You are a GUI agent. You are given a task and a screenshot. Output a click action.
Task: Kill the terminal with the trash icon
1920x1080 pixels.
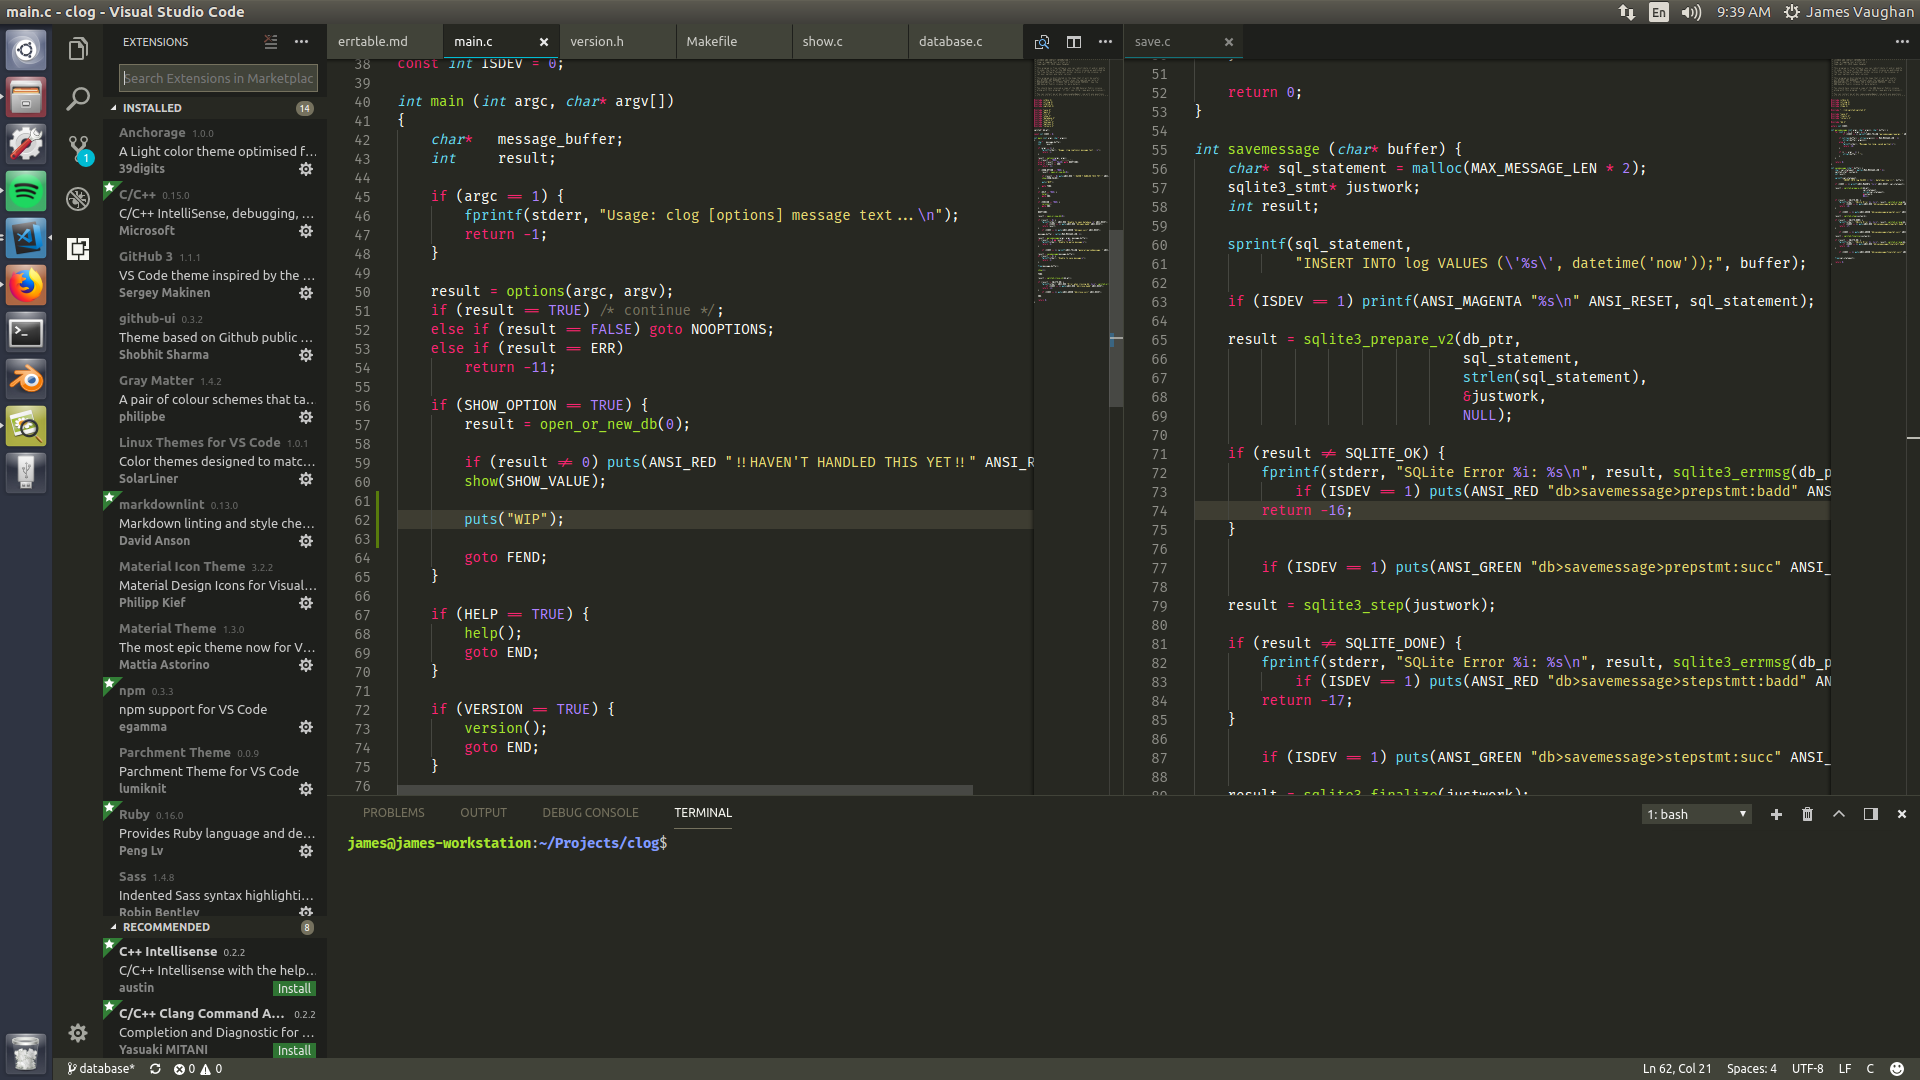1807,814
